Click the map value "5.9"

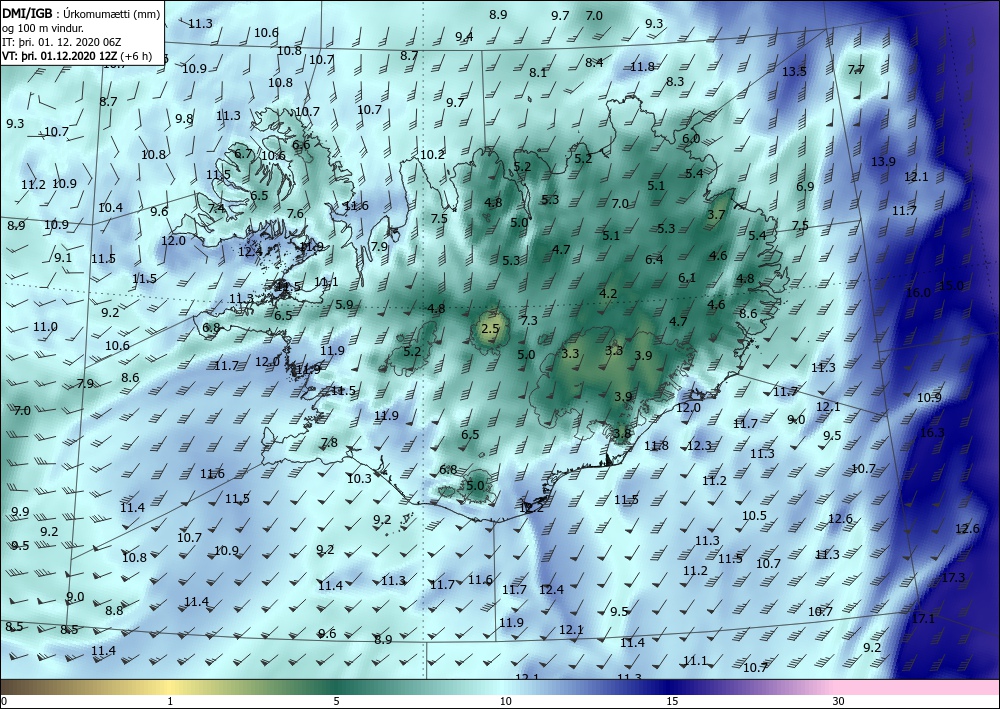344,305
